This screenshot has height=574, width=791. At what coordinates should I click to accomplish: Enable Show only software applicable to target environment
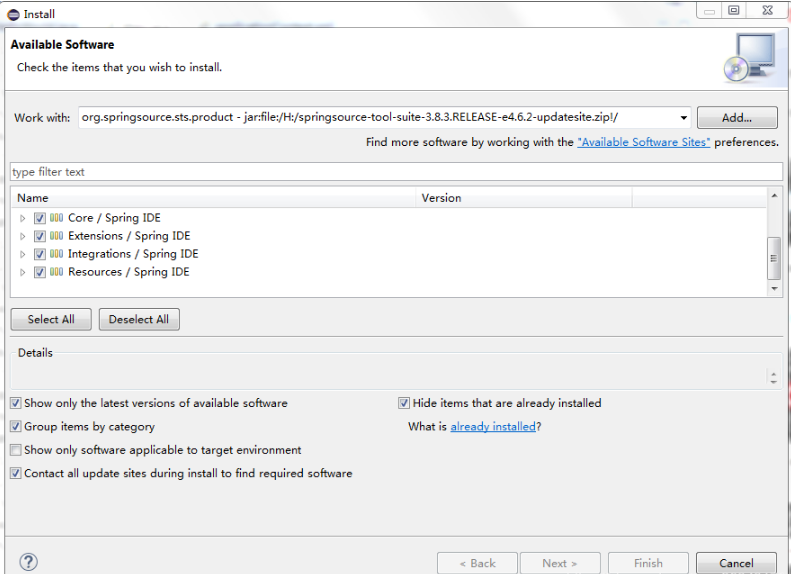point(16,450)
